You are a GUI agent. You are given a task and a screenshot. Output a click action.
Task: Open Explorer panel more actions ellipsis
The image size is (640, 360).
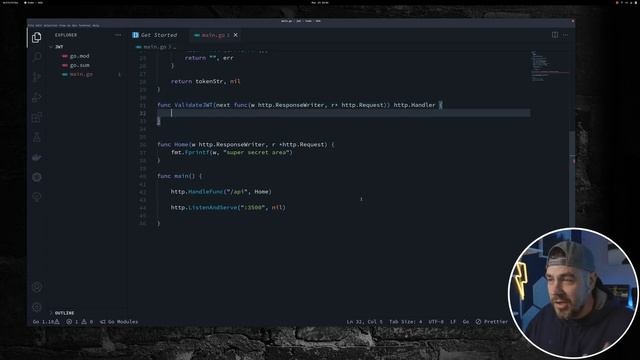click(118, 35)
